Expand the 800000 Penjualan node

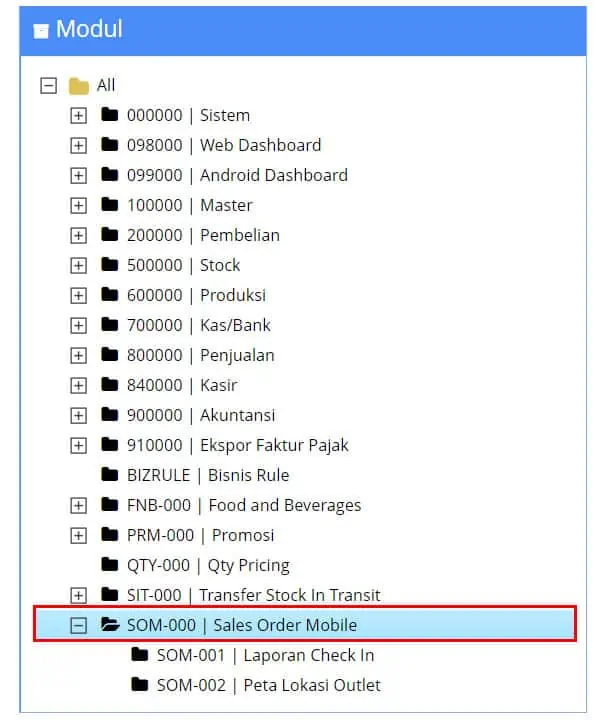tap(78, 356)
